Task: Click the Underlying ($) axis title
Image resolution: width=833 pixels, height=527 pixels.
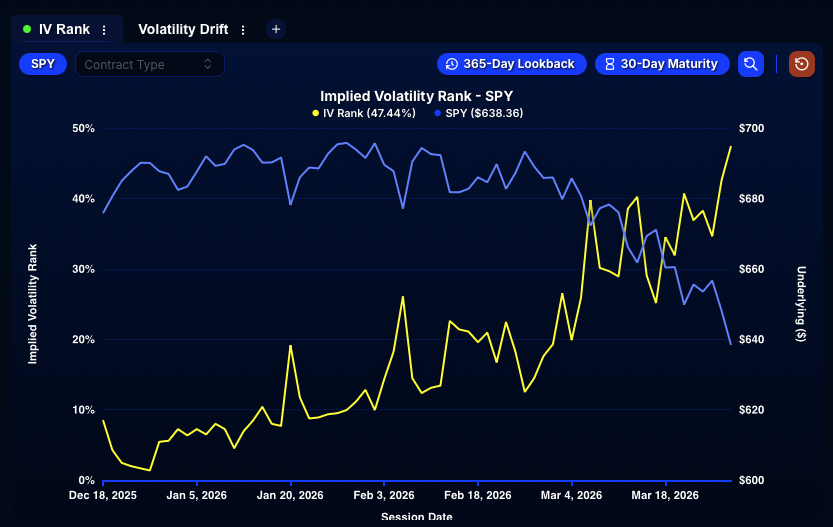Action: (801, 304)
